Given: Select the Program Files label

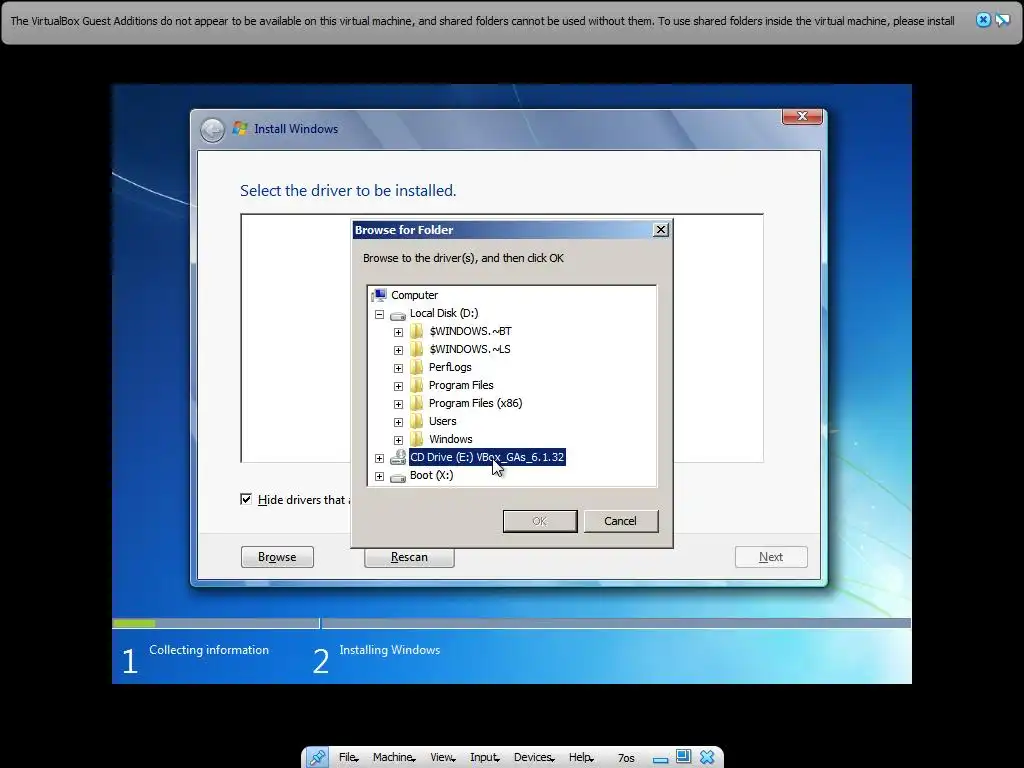Looking at the screenshot, I should tap(461, 385).
